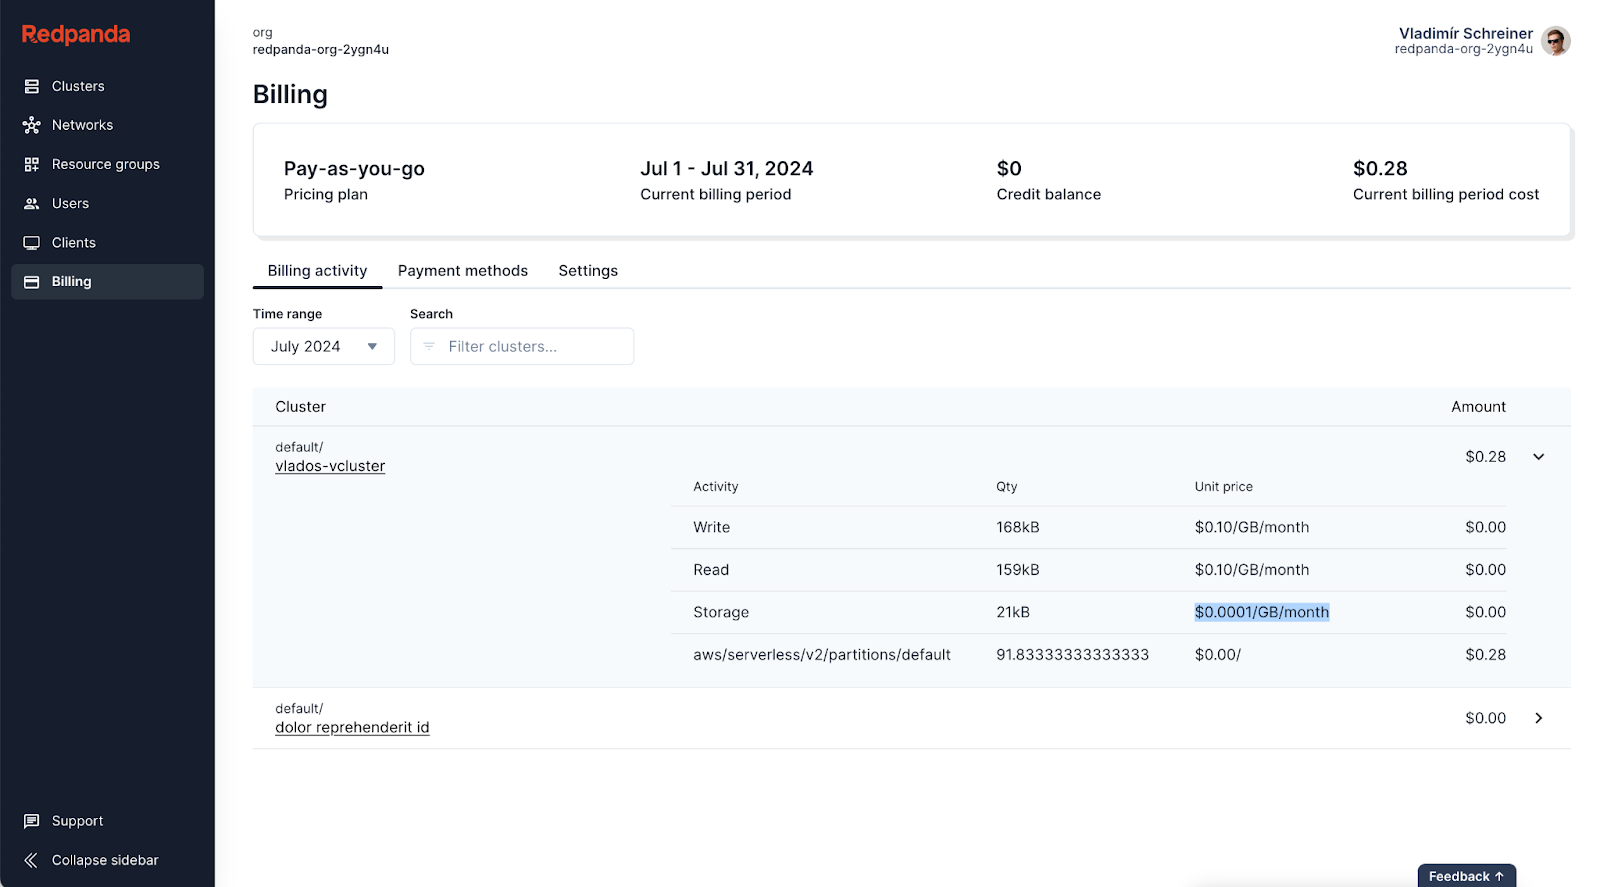Image resolution: width=1600 pixels, height=887 pixels.
Task: Switch to Payment methods tab
Action: (x=463, y=271)
